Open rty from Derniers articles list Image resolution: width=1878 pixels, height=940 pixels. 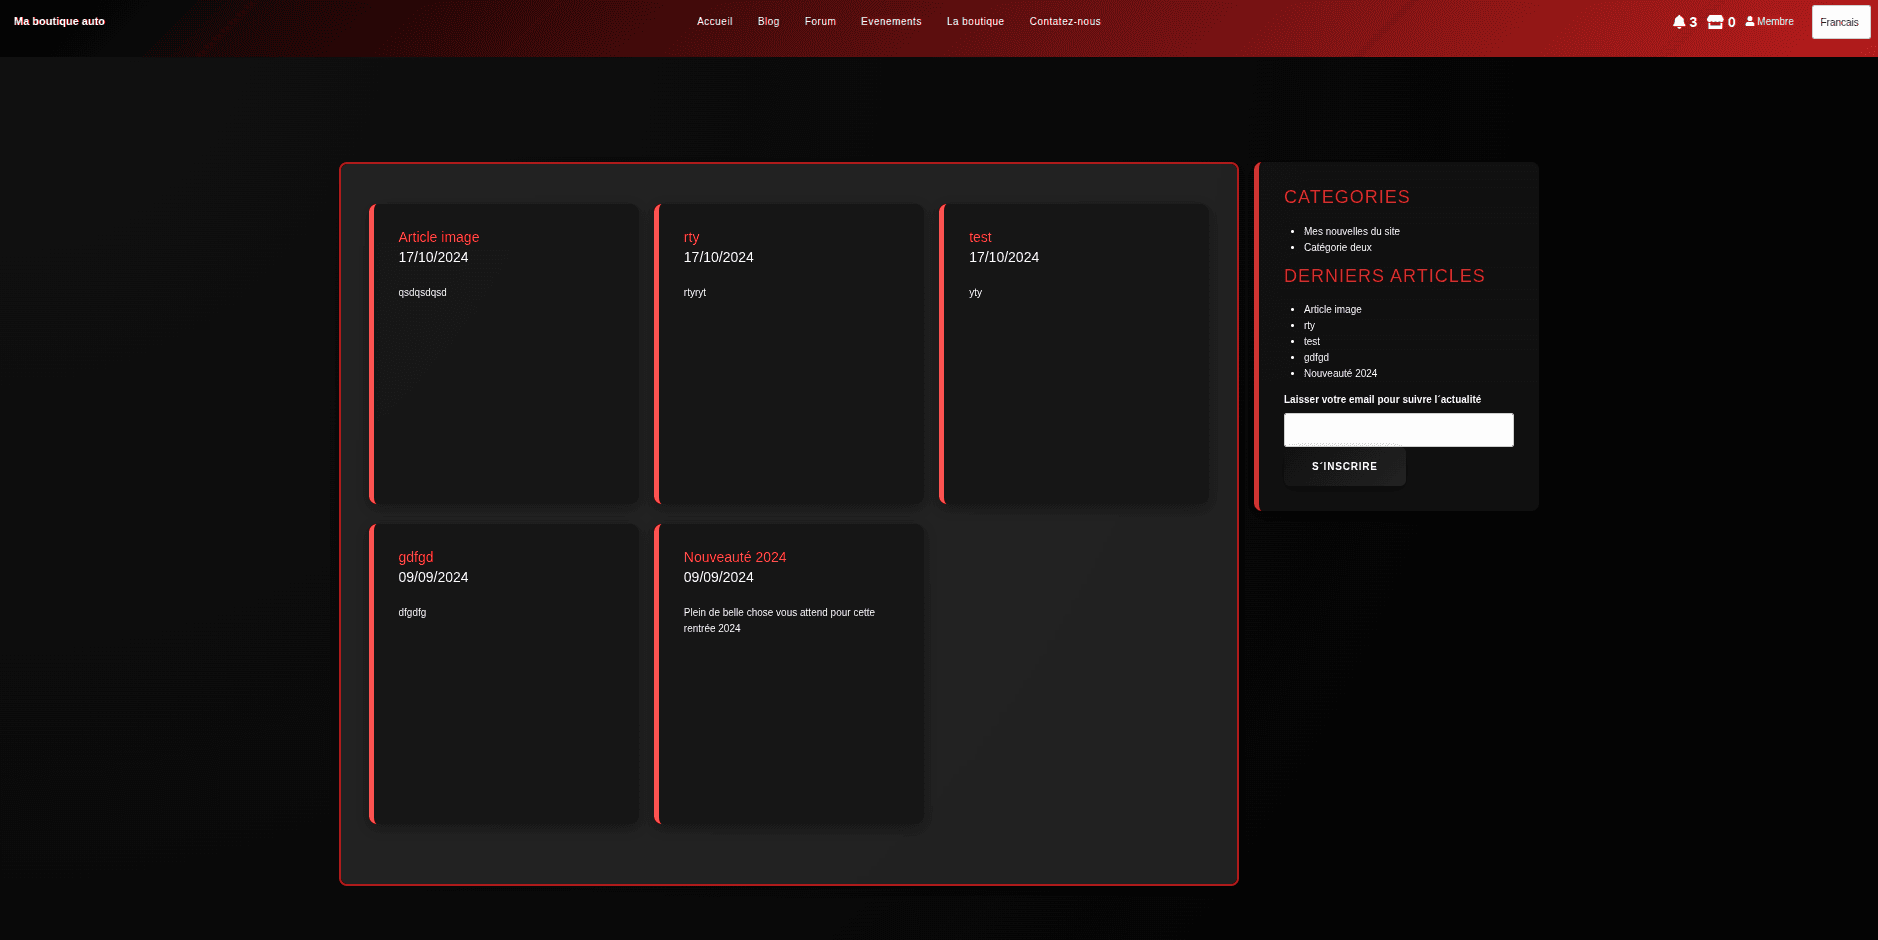point(1310,325)
